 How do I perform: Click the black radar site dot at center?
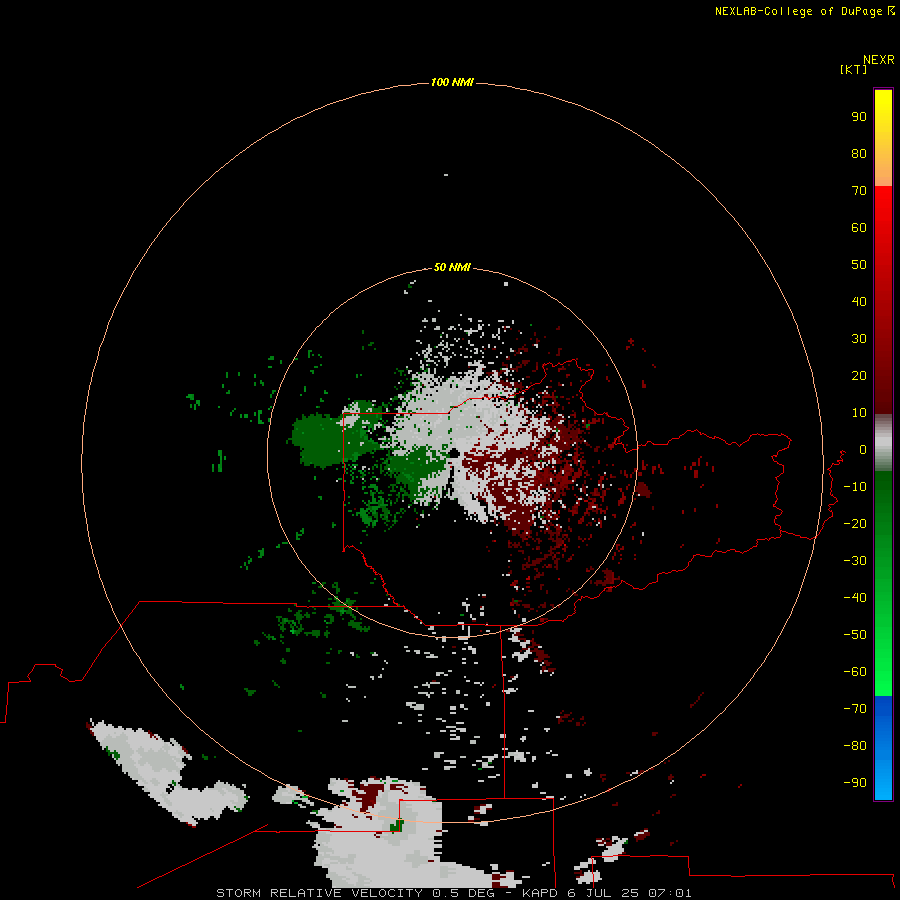(x=453, y=453)
